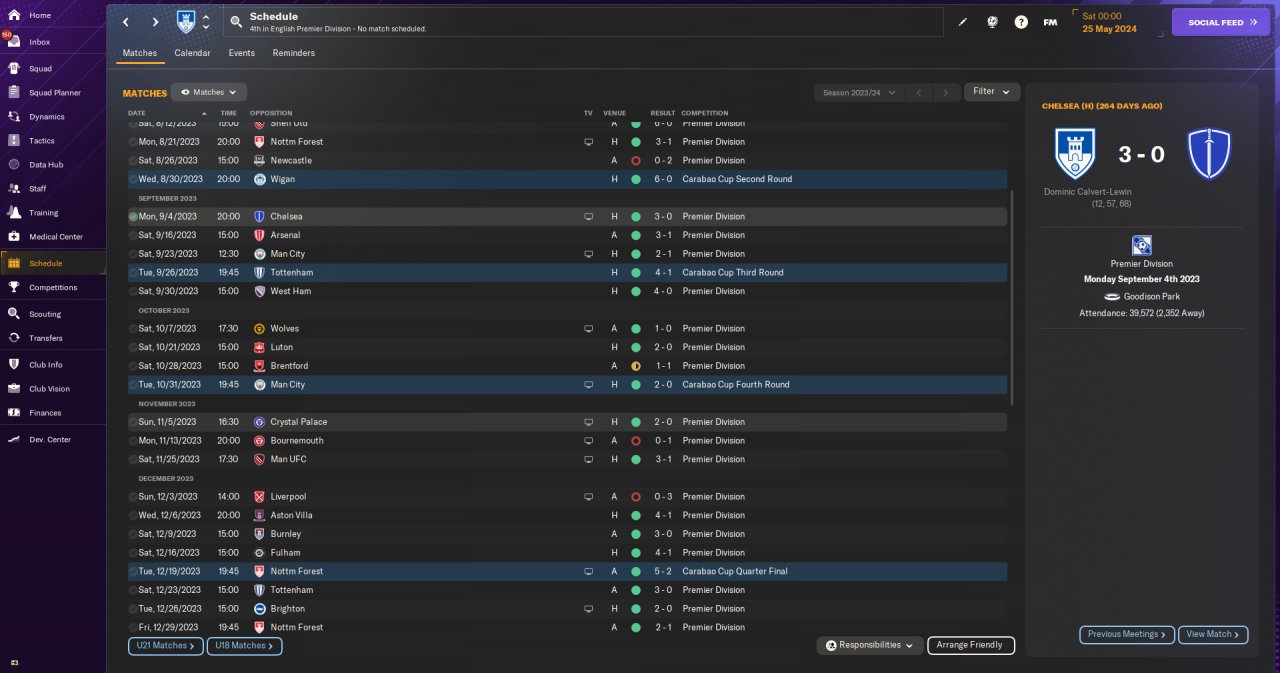Image resolution: width=1280 pixels, height=673 pixels.
Task: Go back with the left arrow
Action: (125, 22)
